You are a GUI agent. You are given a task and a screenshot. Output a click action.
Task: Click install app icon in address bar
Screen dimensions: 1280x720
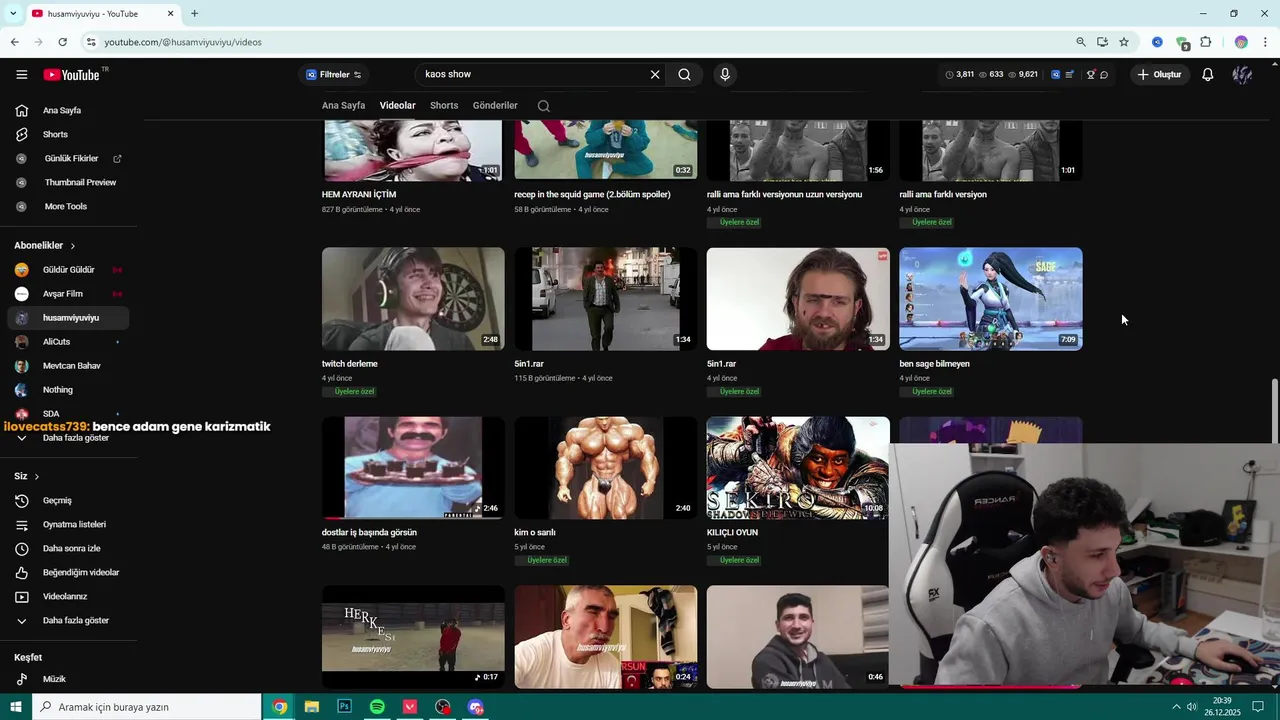(1102, 42)
